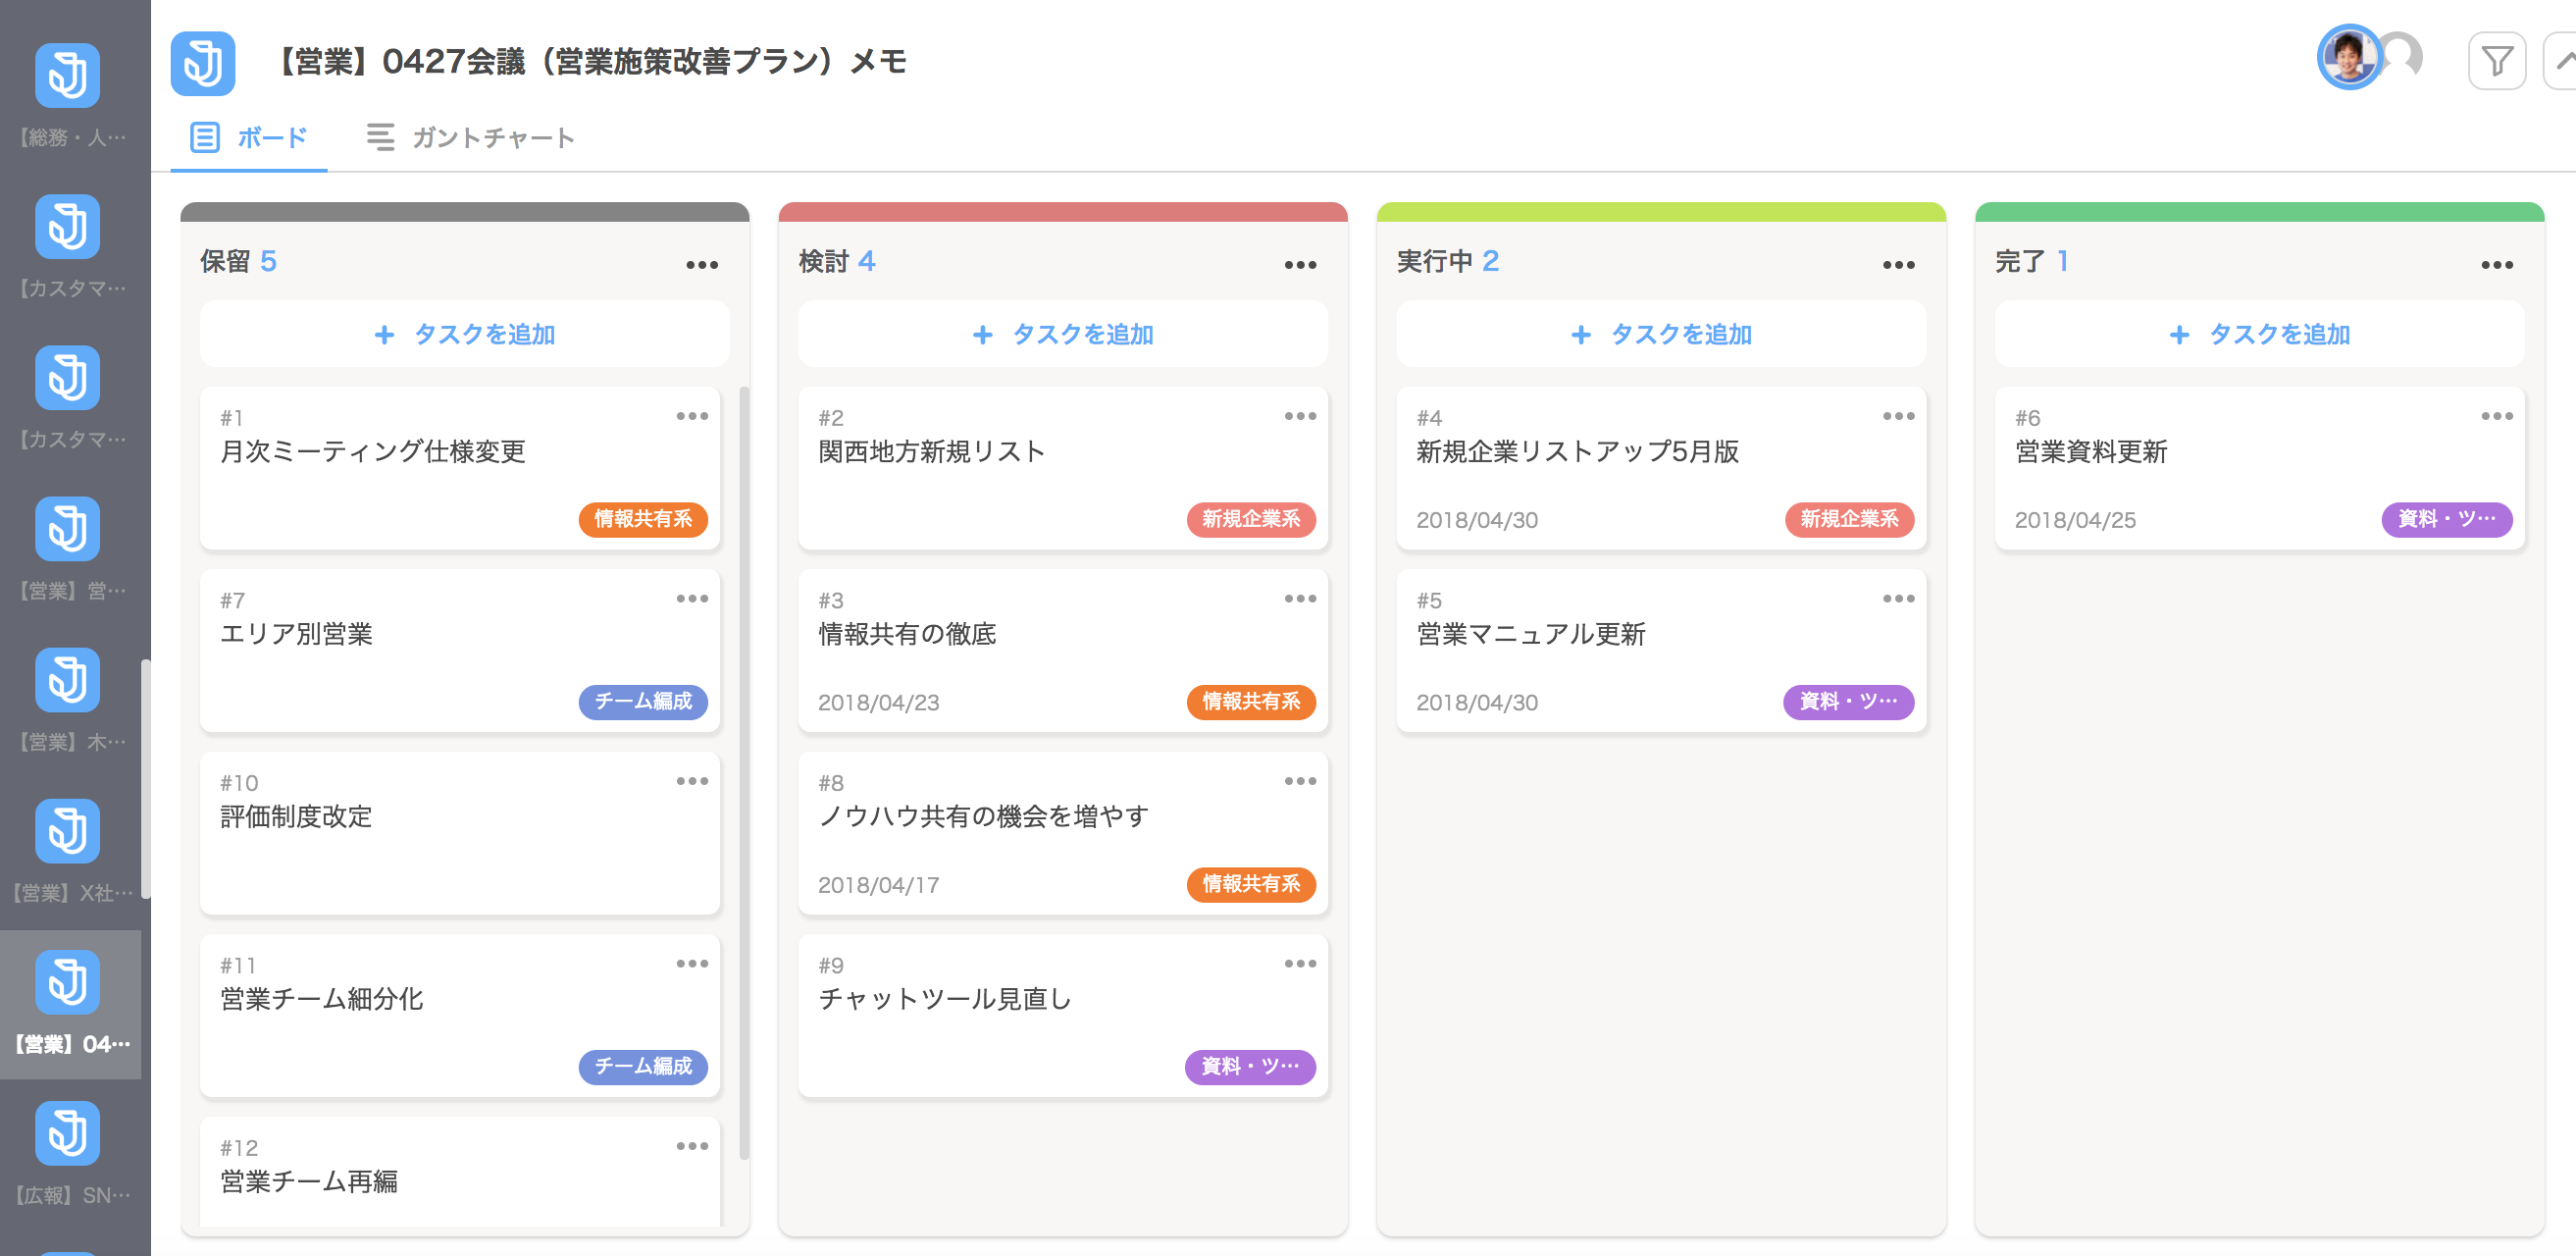The image size is (2576, 1256).
Task: Open options for task 営業チーム細分化
Action: (x=692, y=964)
